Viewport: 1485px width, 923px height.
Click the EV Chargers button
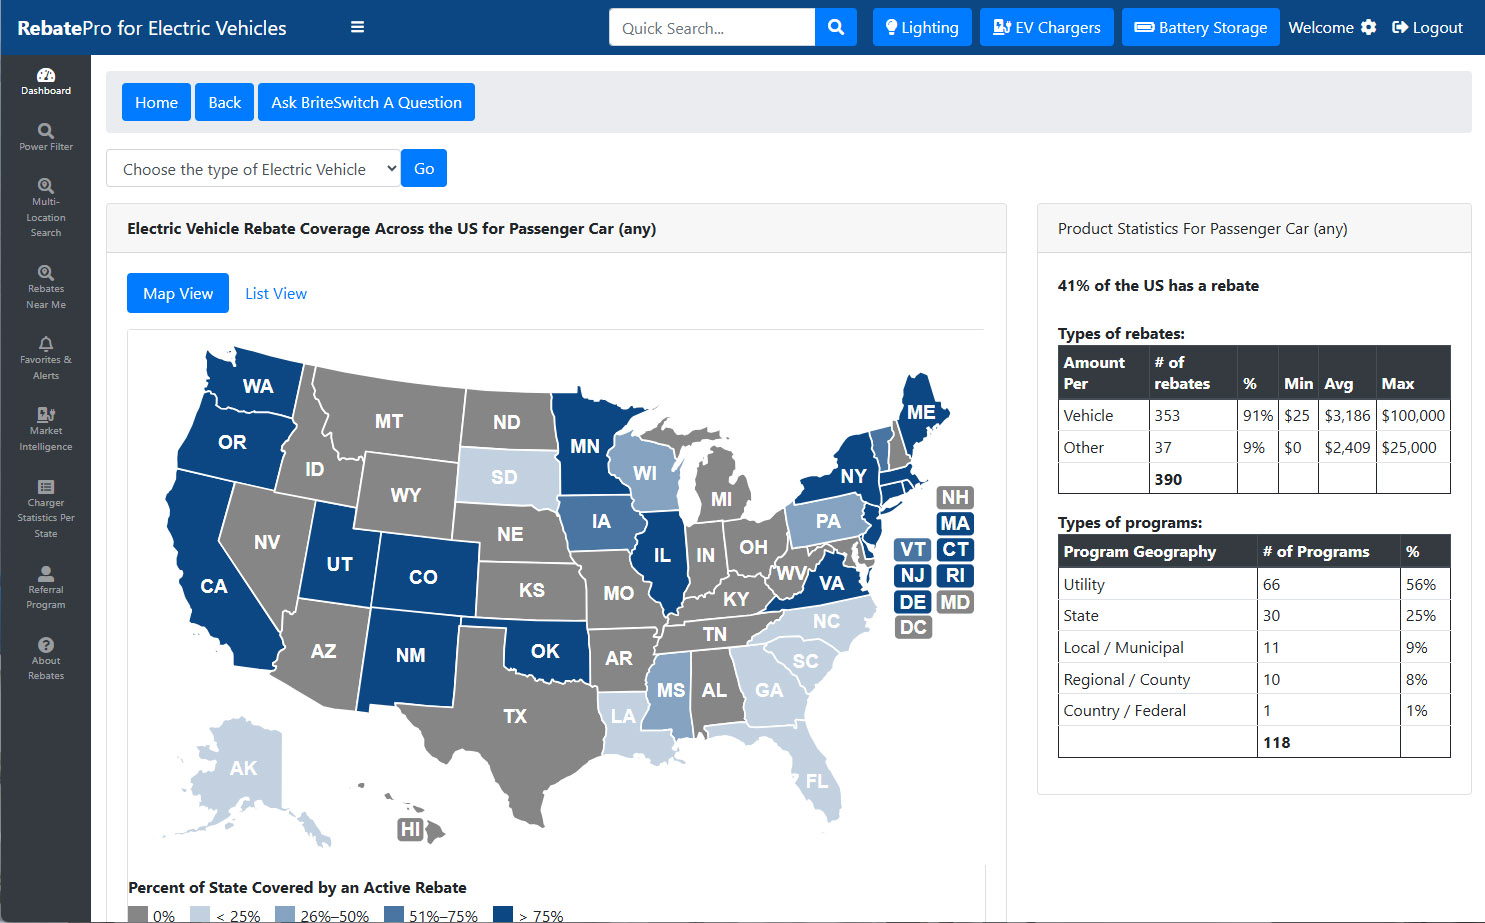(x=1046, y=27)
